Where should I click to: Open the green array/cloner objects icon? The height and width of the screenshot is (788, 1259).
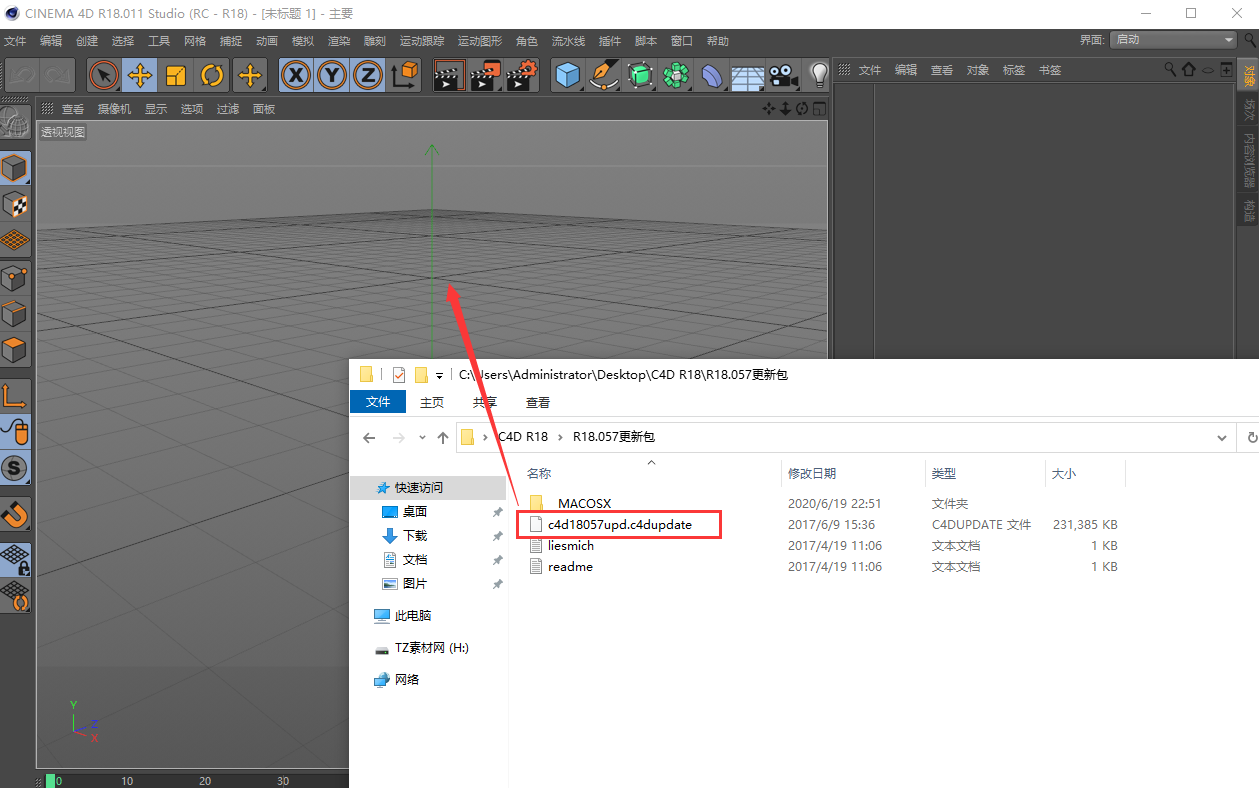click(676, 75)
